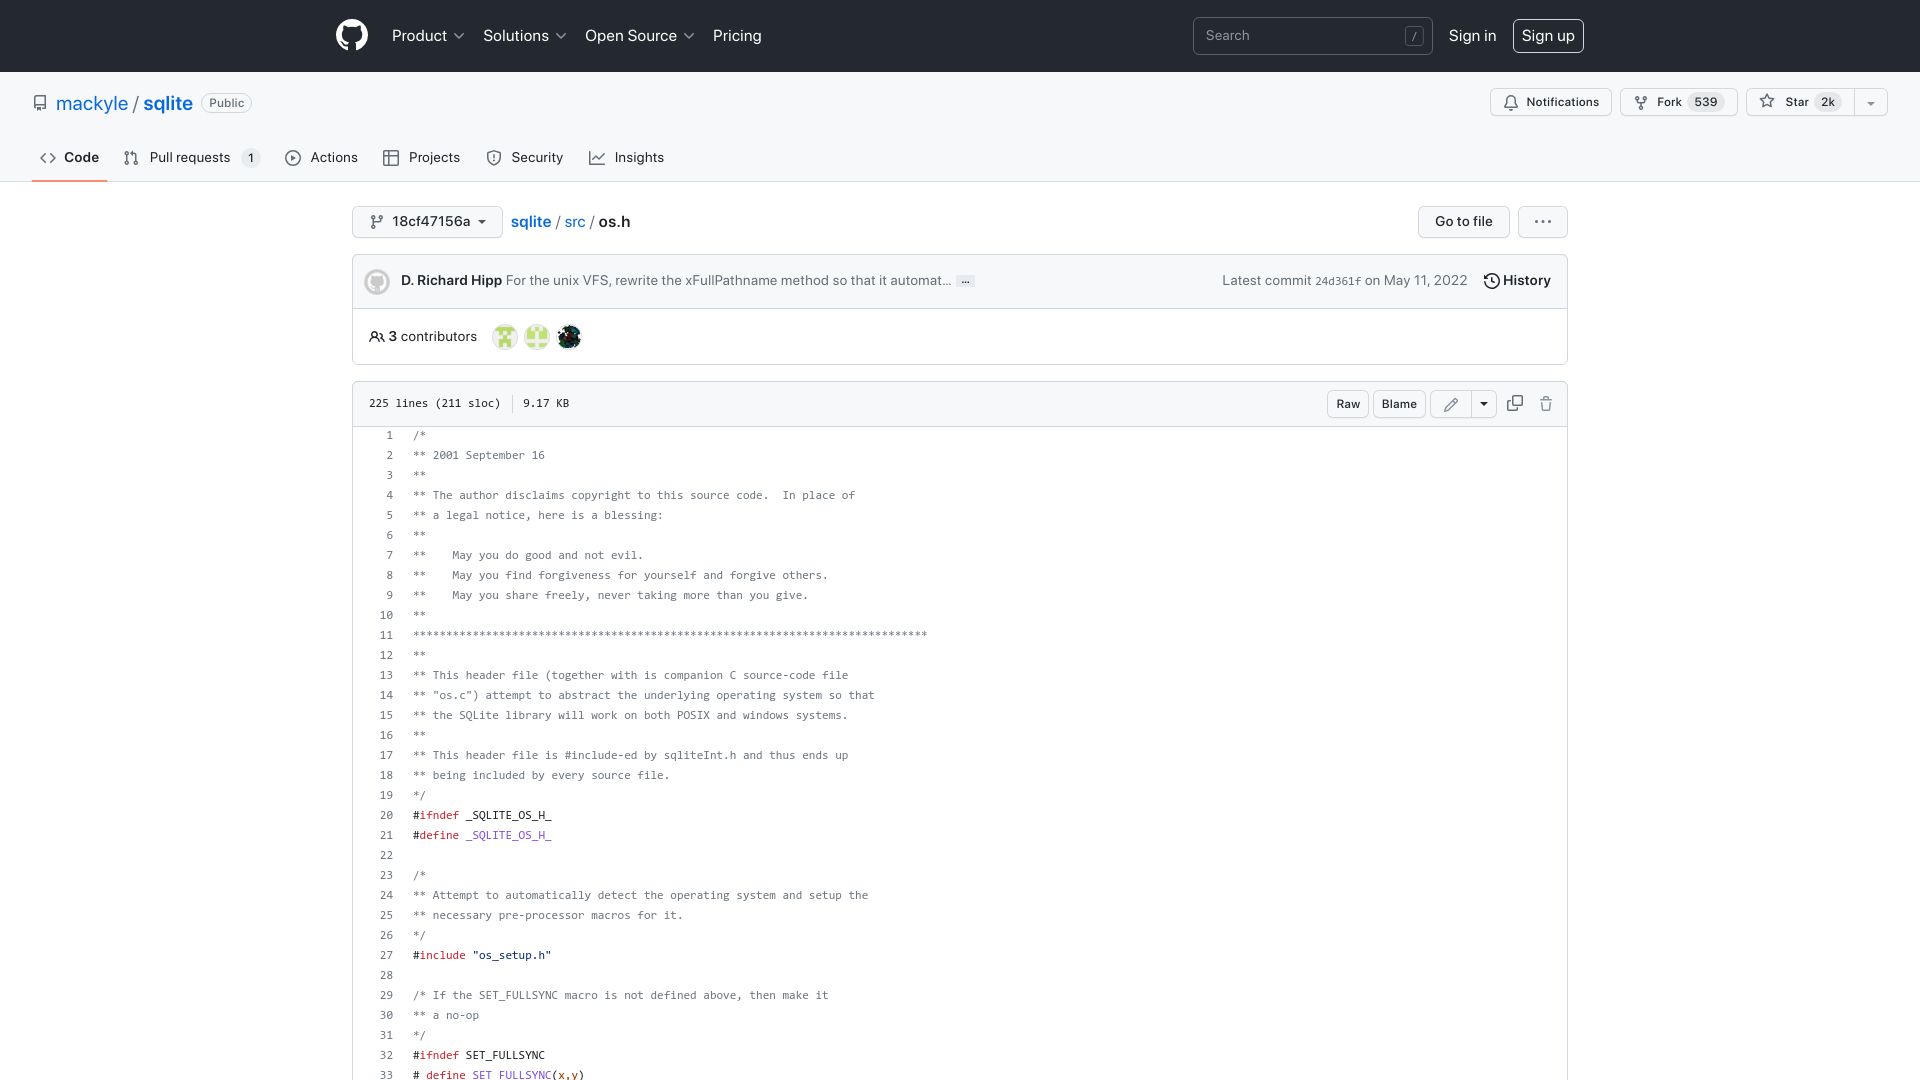This screenshot has height=1080, width=1920.
Task: Fork the repository with Fork button
Action: (x=1678, y=102)
